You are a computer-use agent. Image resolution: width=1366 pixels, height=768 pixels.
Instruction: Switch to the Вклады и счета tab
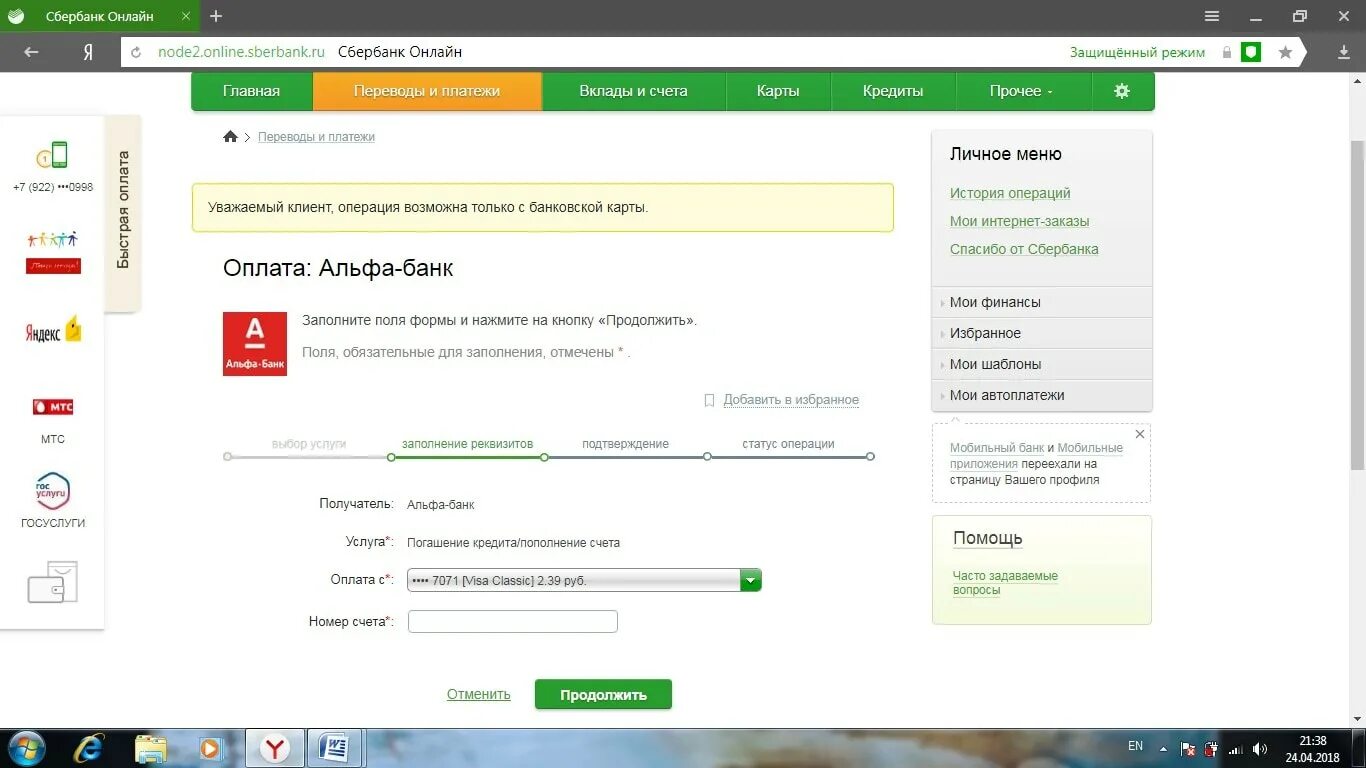coord(633,91)
